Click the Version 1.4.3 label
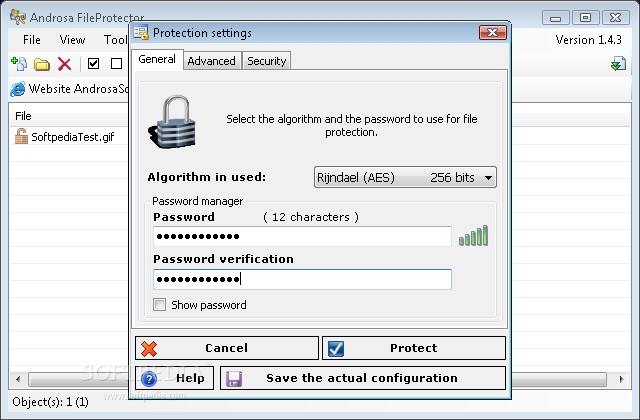The width and height of the screenshot is (640, 420). [588, 40]
